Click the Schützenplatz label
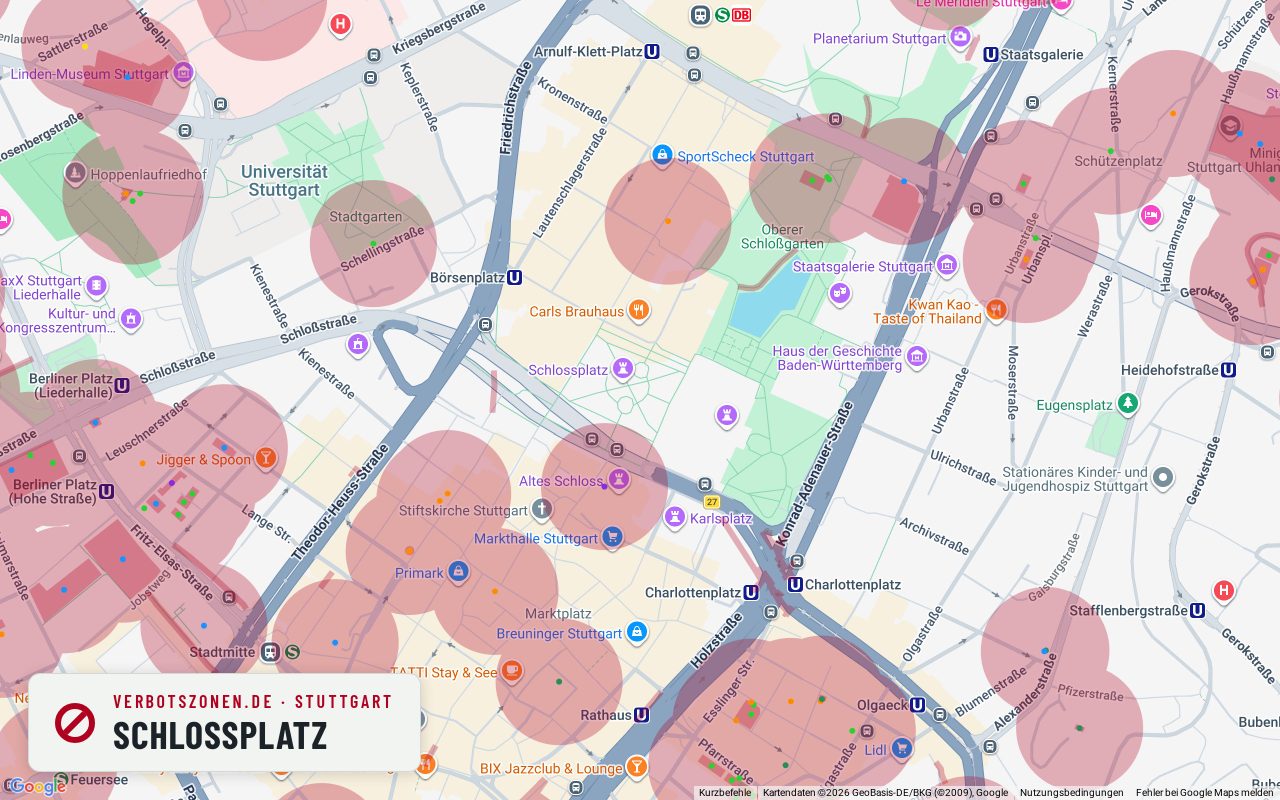The width and height of the screenshot is (1280, 800). [x=1118, y=161]
